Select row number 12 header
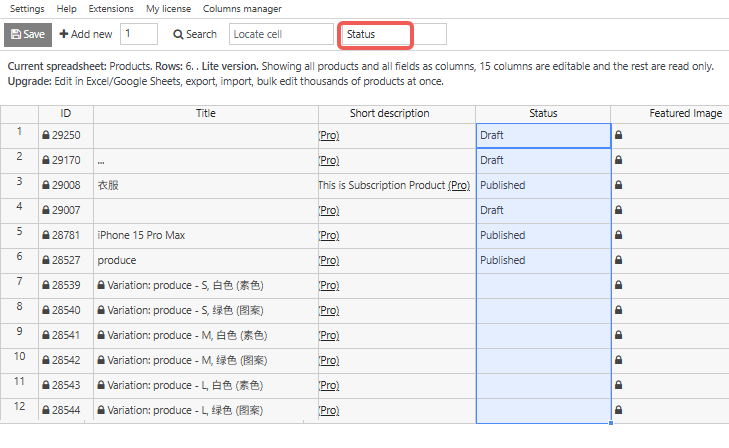Screen dimensions: 729x448 pyautogui.click(x=19, y=406)
